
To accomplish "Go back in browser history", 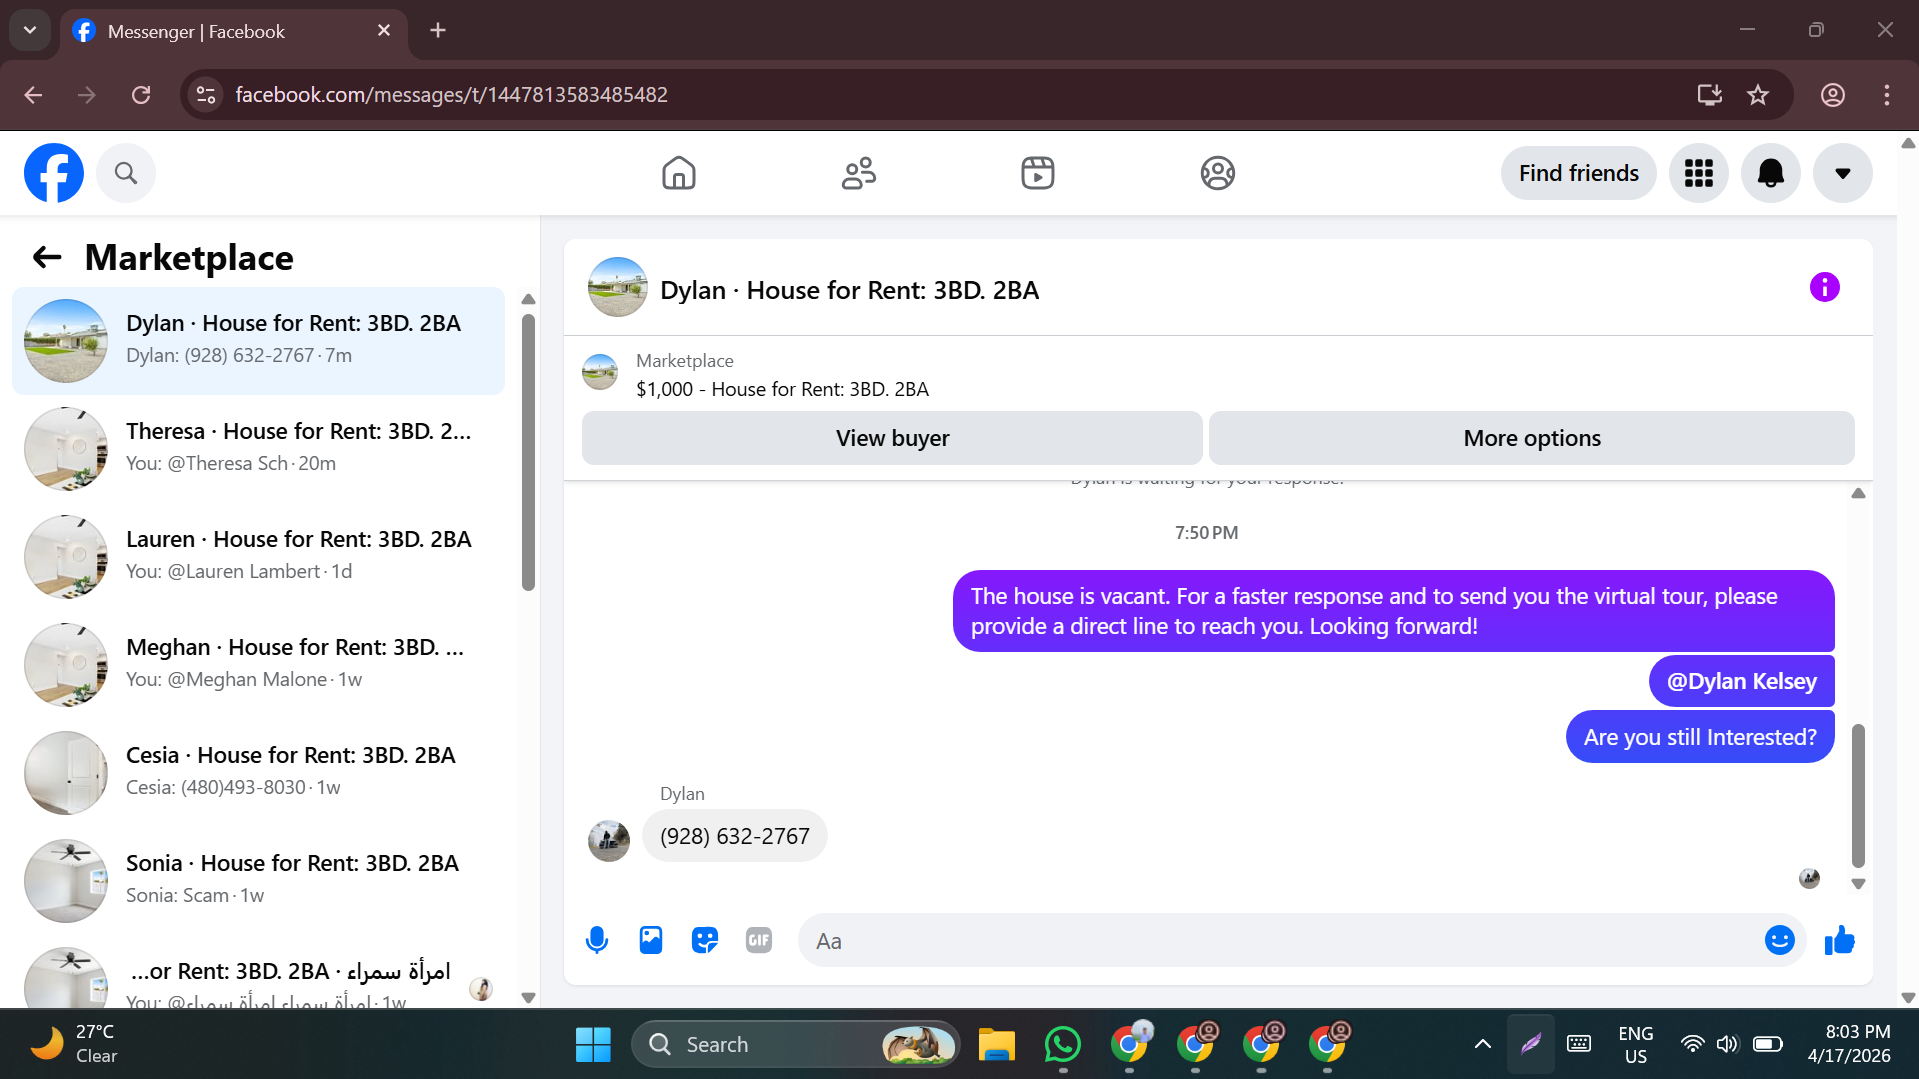I will click(33, 95).
